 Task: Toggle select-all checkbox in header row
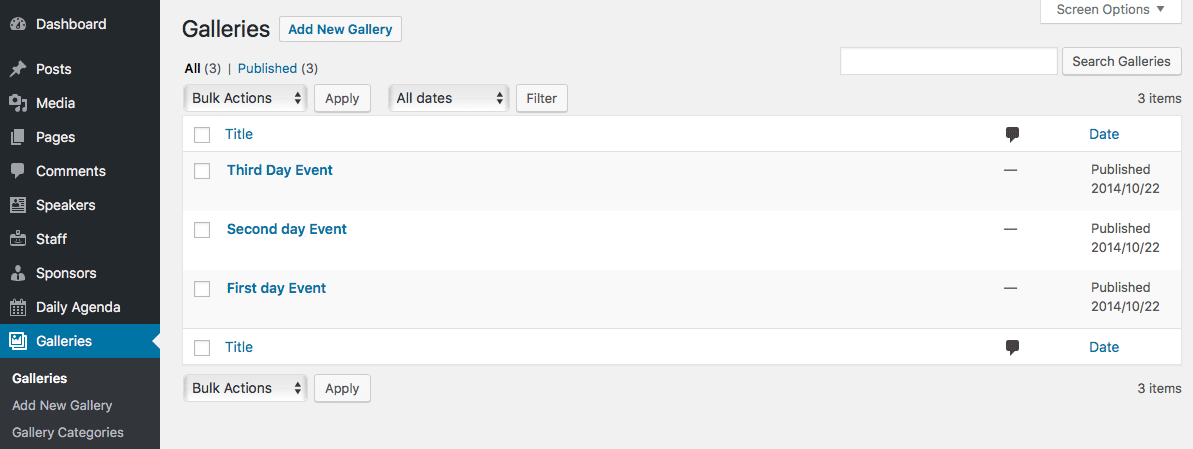(202, 135)
